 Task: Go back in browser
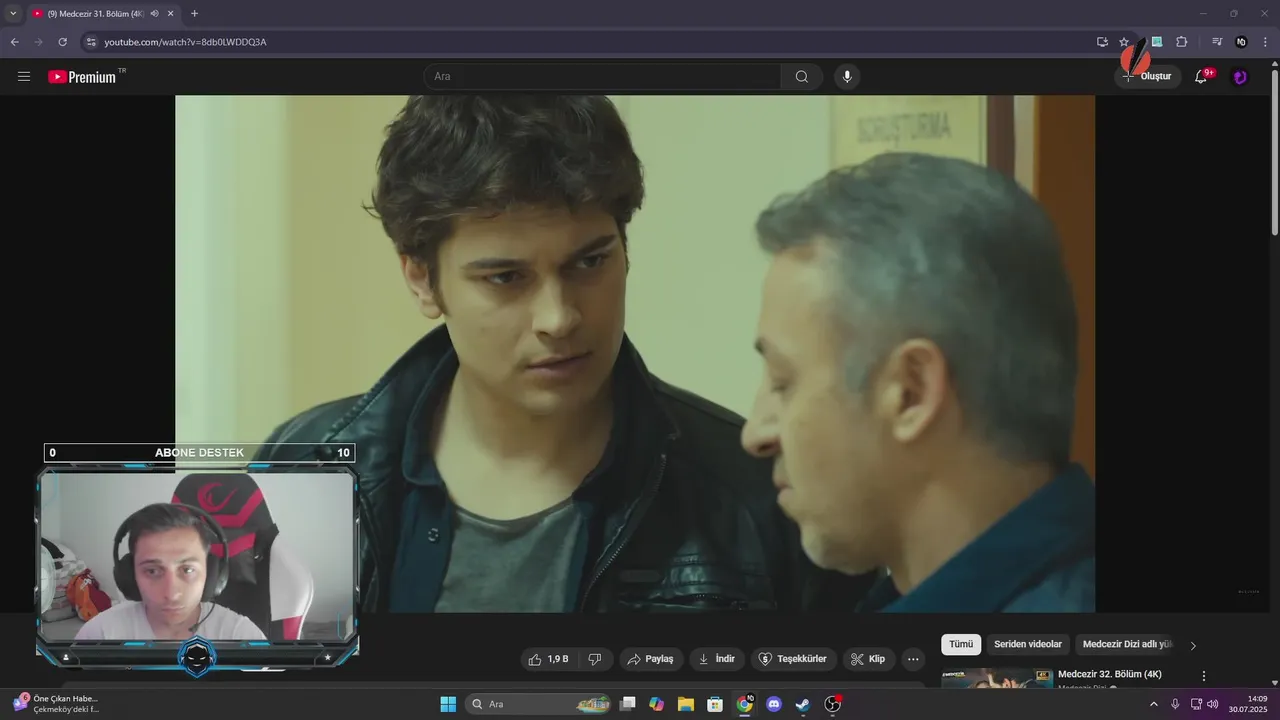pyautogui.click(x=14, y=42)
